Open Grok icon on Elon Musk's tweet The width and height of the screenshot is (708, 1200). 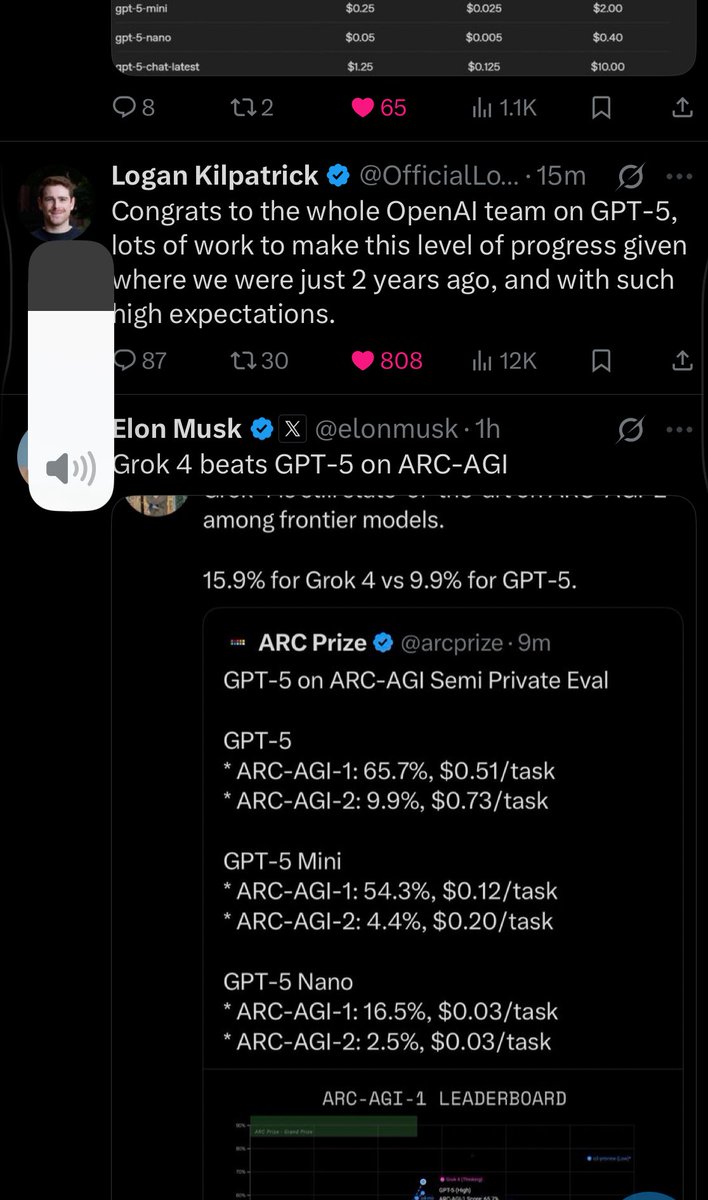pos(630,430)
